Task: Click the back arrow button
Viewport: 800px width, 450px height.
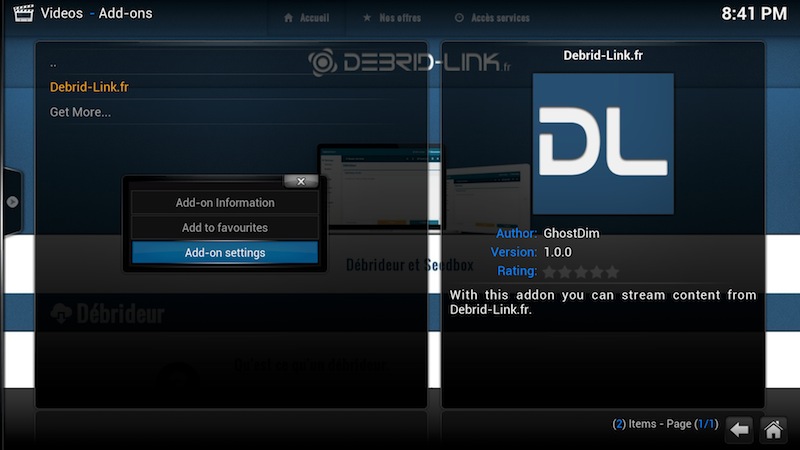Action: (x=739, y=430)
